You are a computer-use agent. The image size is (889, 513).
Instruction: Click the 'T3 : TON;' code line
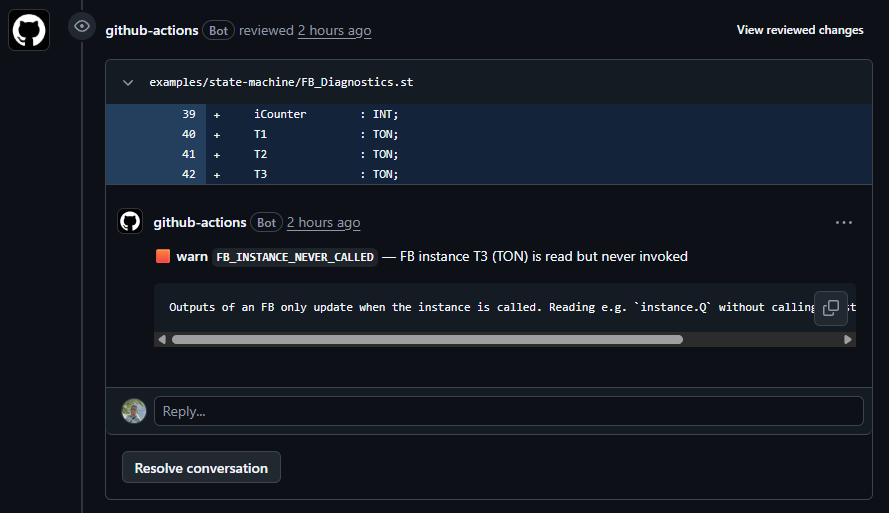[326, 175]
